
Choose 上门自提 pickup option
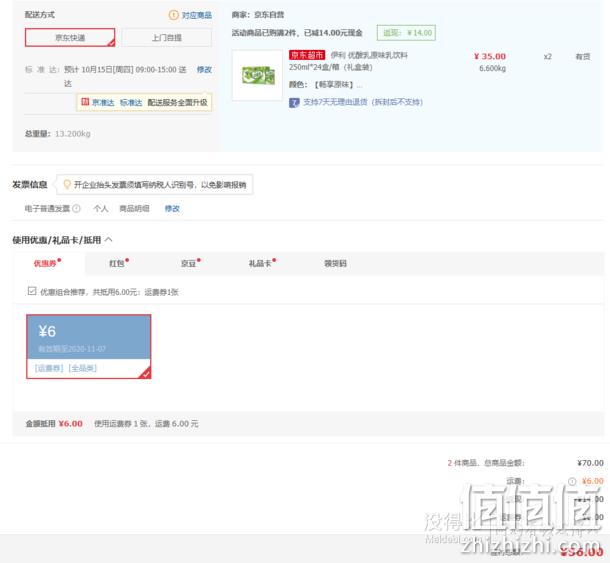167,37
